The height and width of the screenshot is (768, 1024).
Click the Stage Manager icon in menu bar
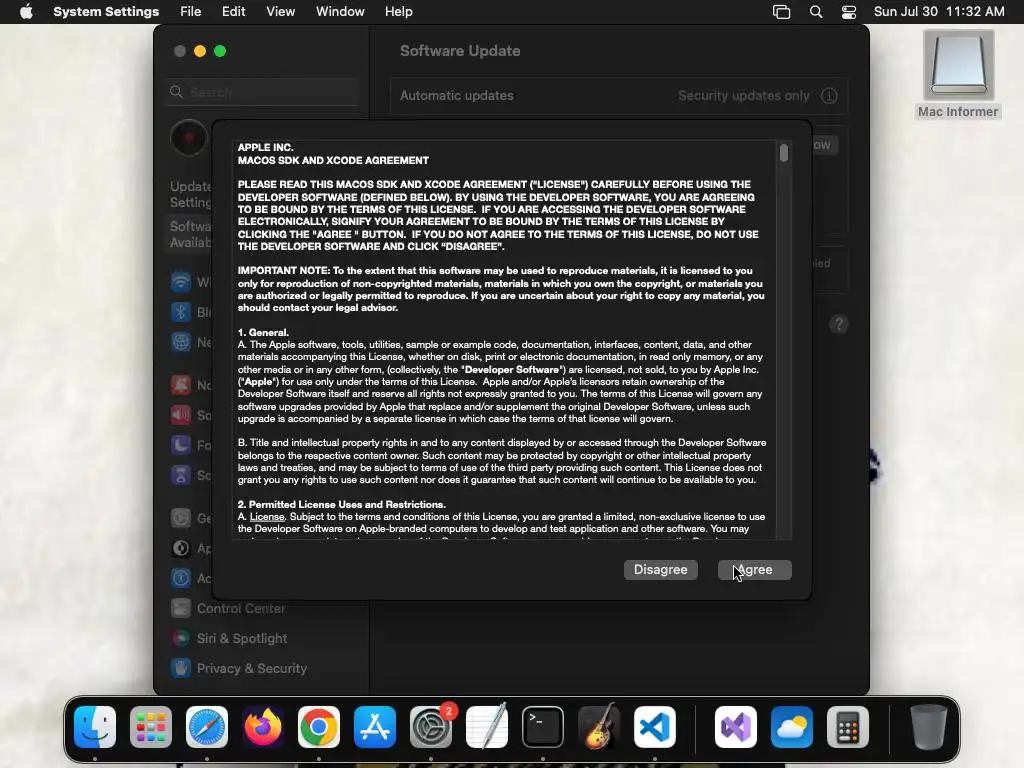781,12
